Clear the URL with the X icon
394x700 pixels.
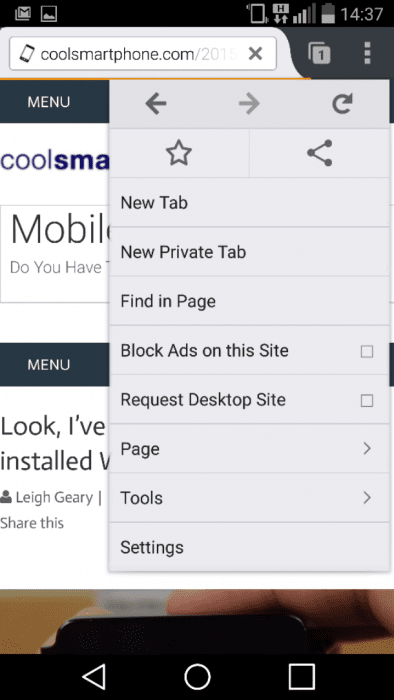[x=255, y=54]
